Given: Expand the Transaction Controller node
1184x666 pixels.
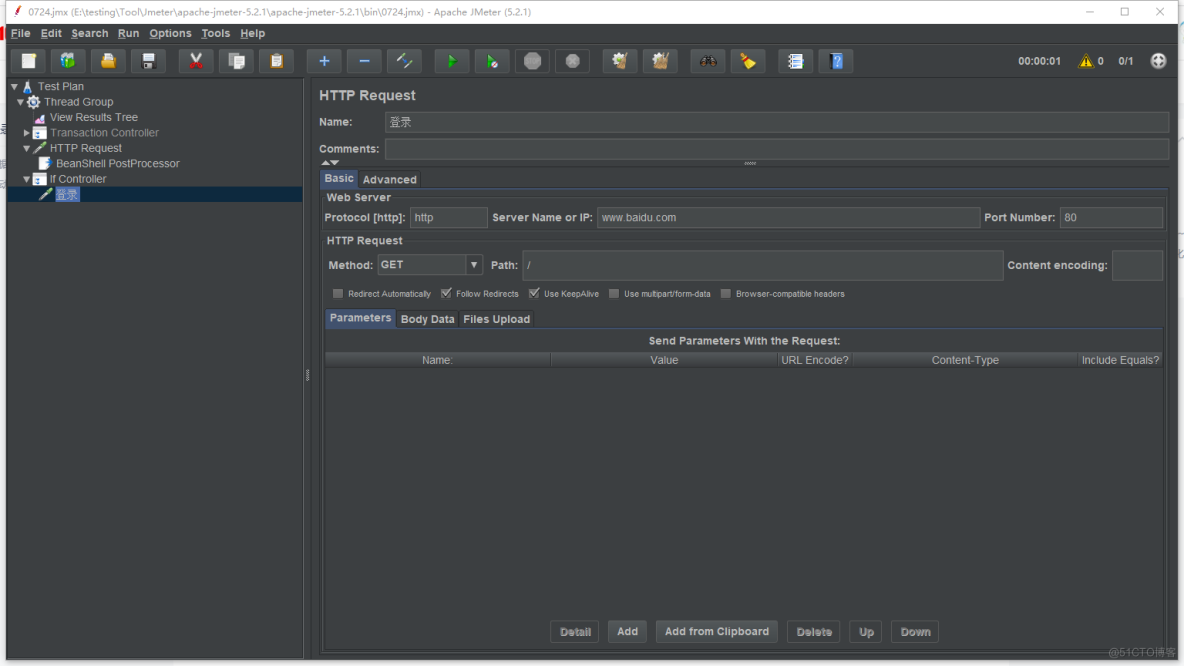Looking at the screenshot, I should 25,132.
